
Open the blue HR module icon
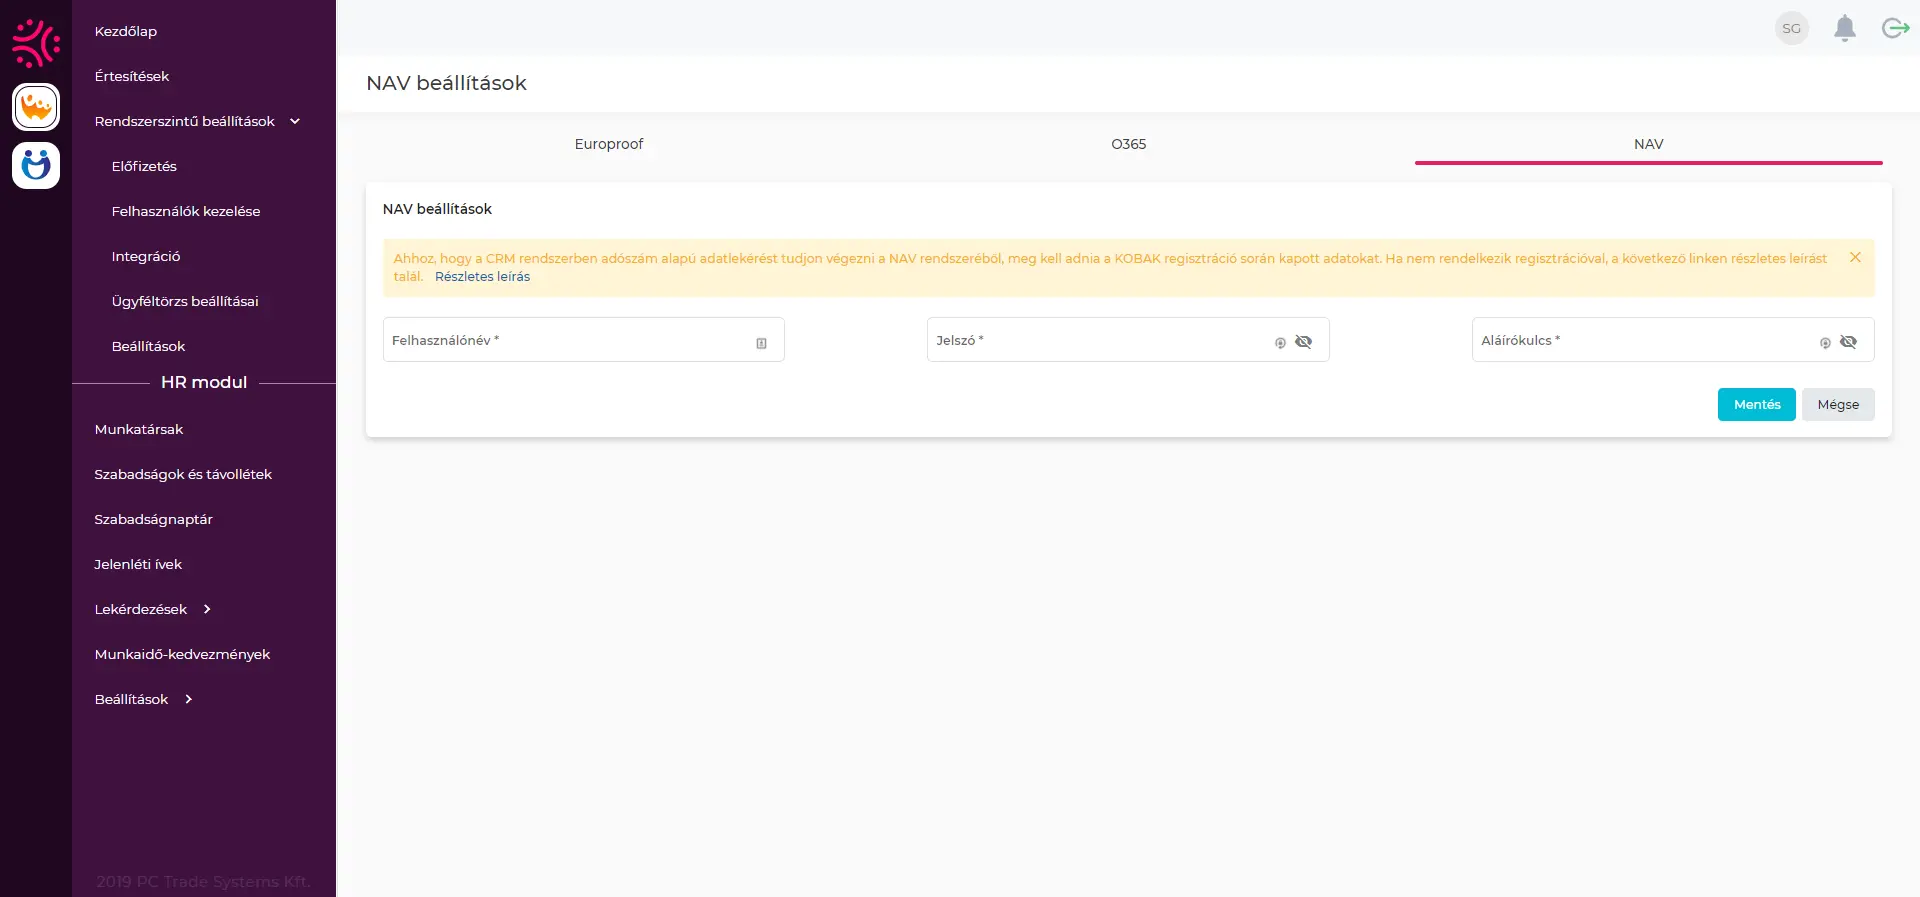point(36,165)
